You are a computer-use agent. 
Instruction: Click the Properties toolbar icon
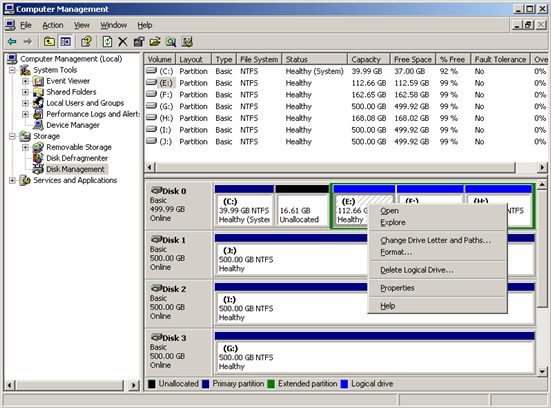tap(139, 42)
